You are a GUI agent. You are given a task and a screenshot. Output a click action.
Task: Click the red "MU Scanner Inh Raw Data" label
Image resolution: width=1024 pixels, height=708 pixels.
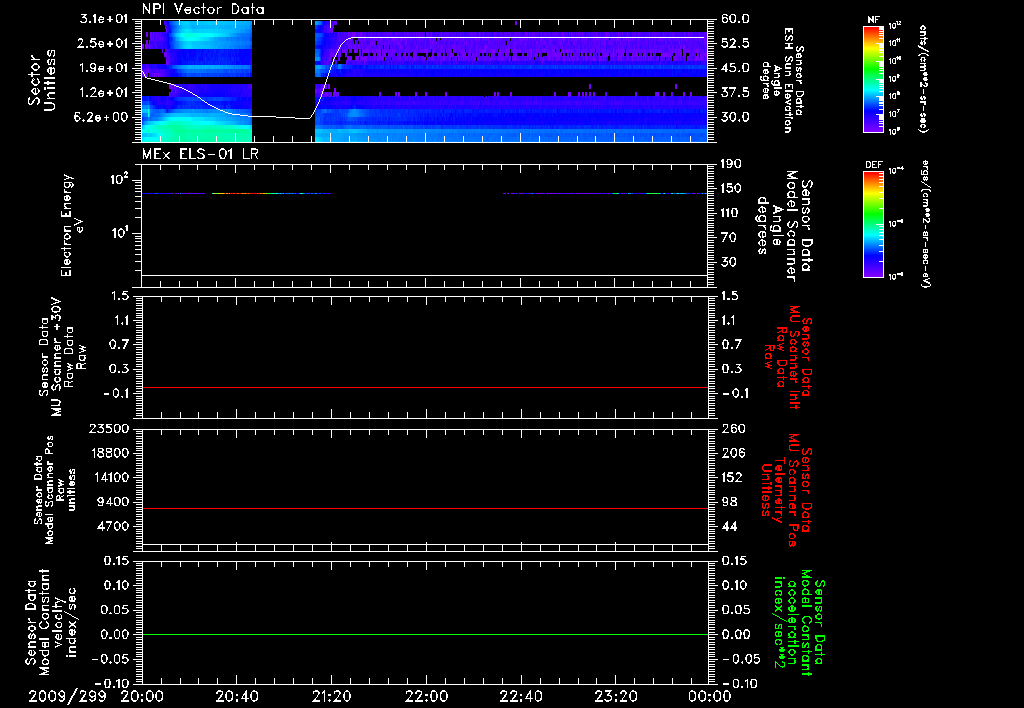click(x=787, y=357)
